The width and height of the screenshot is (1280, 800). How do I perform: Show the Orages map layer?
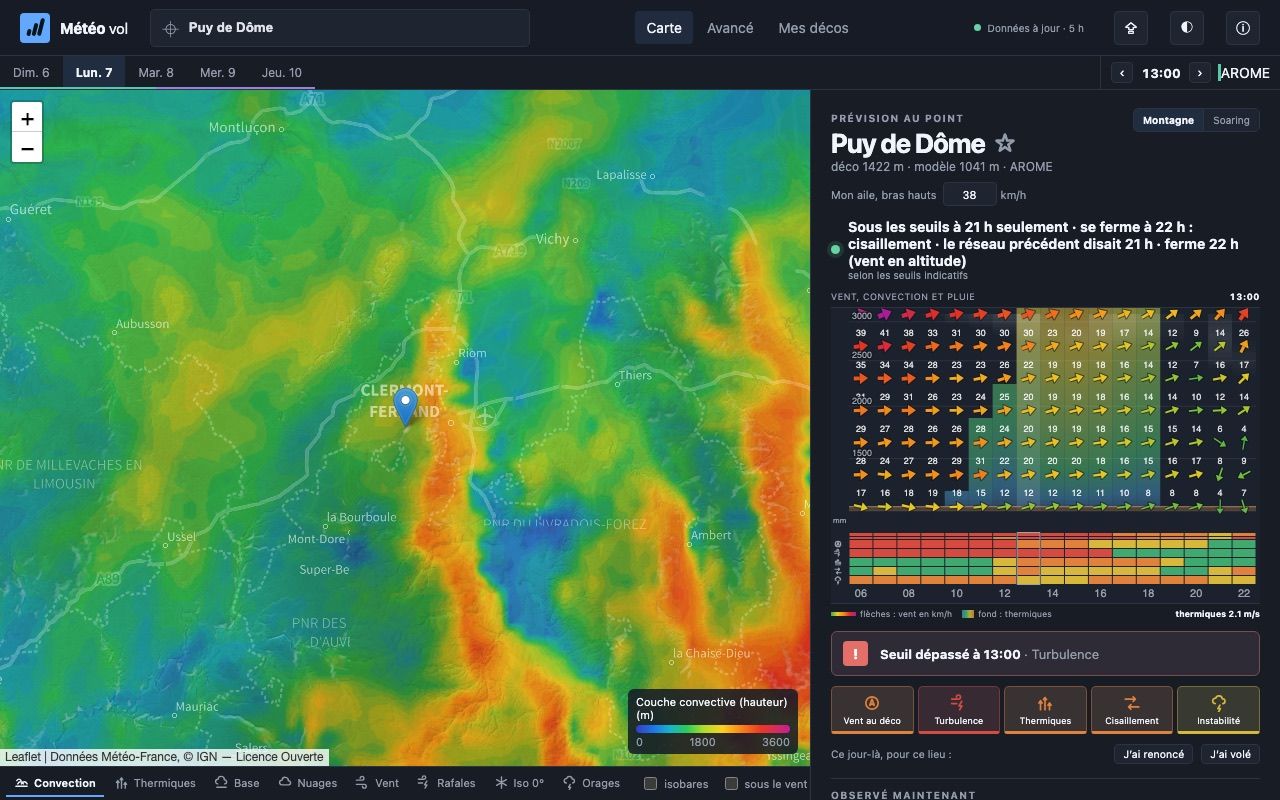[x=592, y=783]
